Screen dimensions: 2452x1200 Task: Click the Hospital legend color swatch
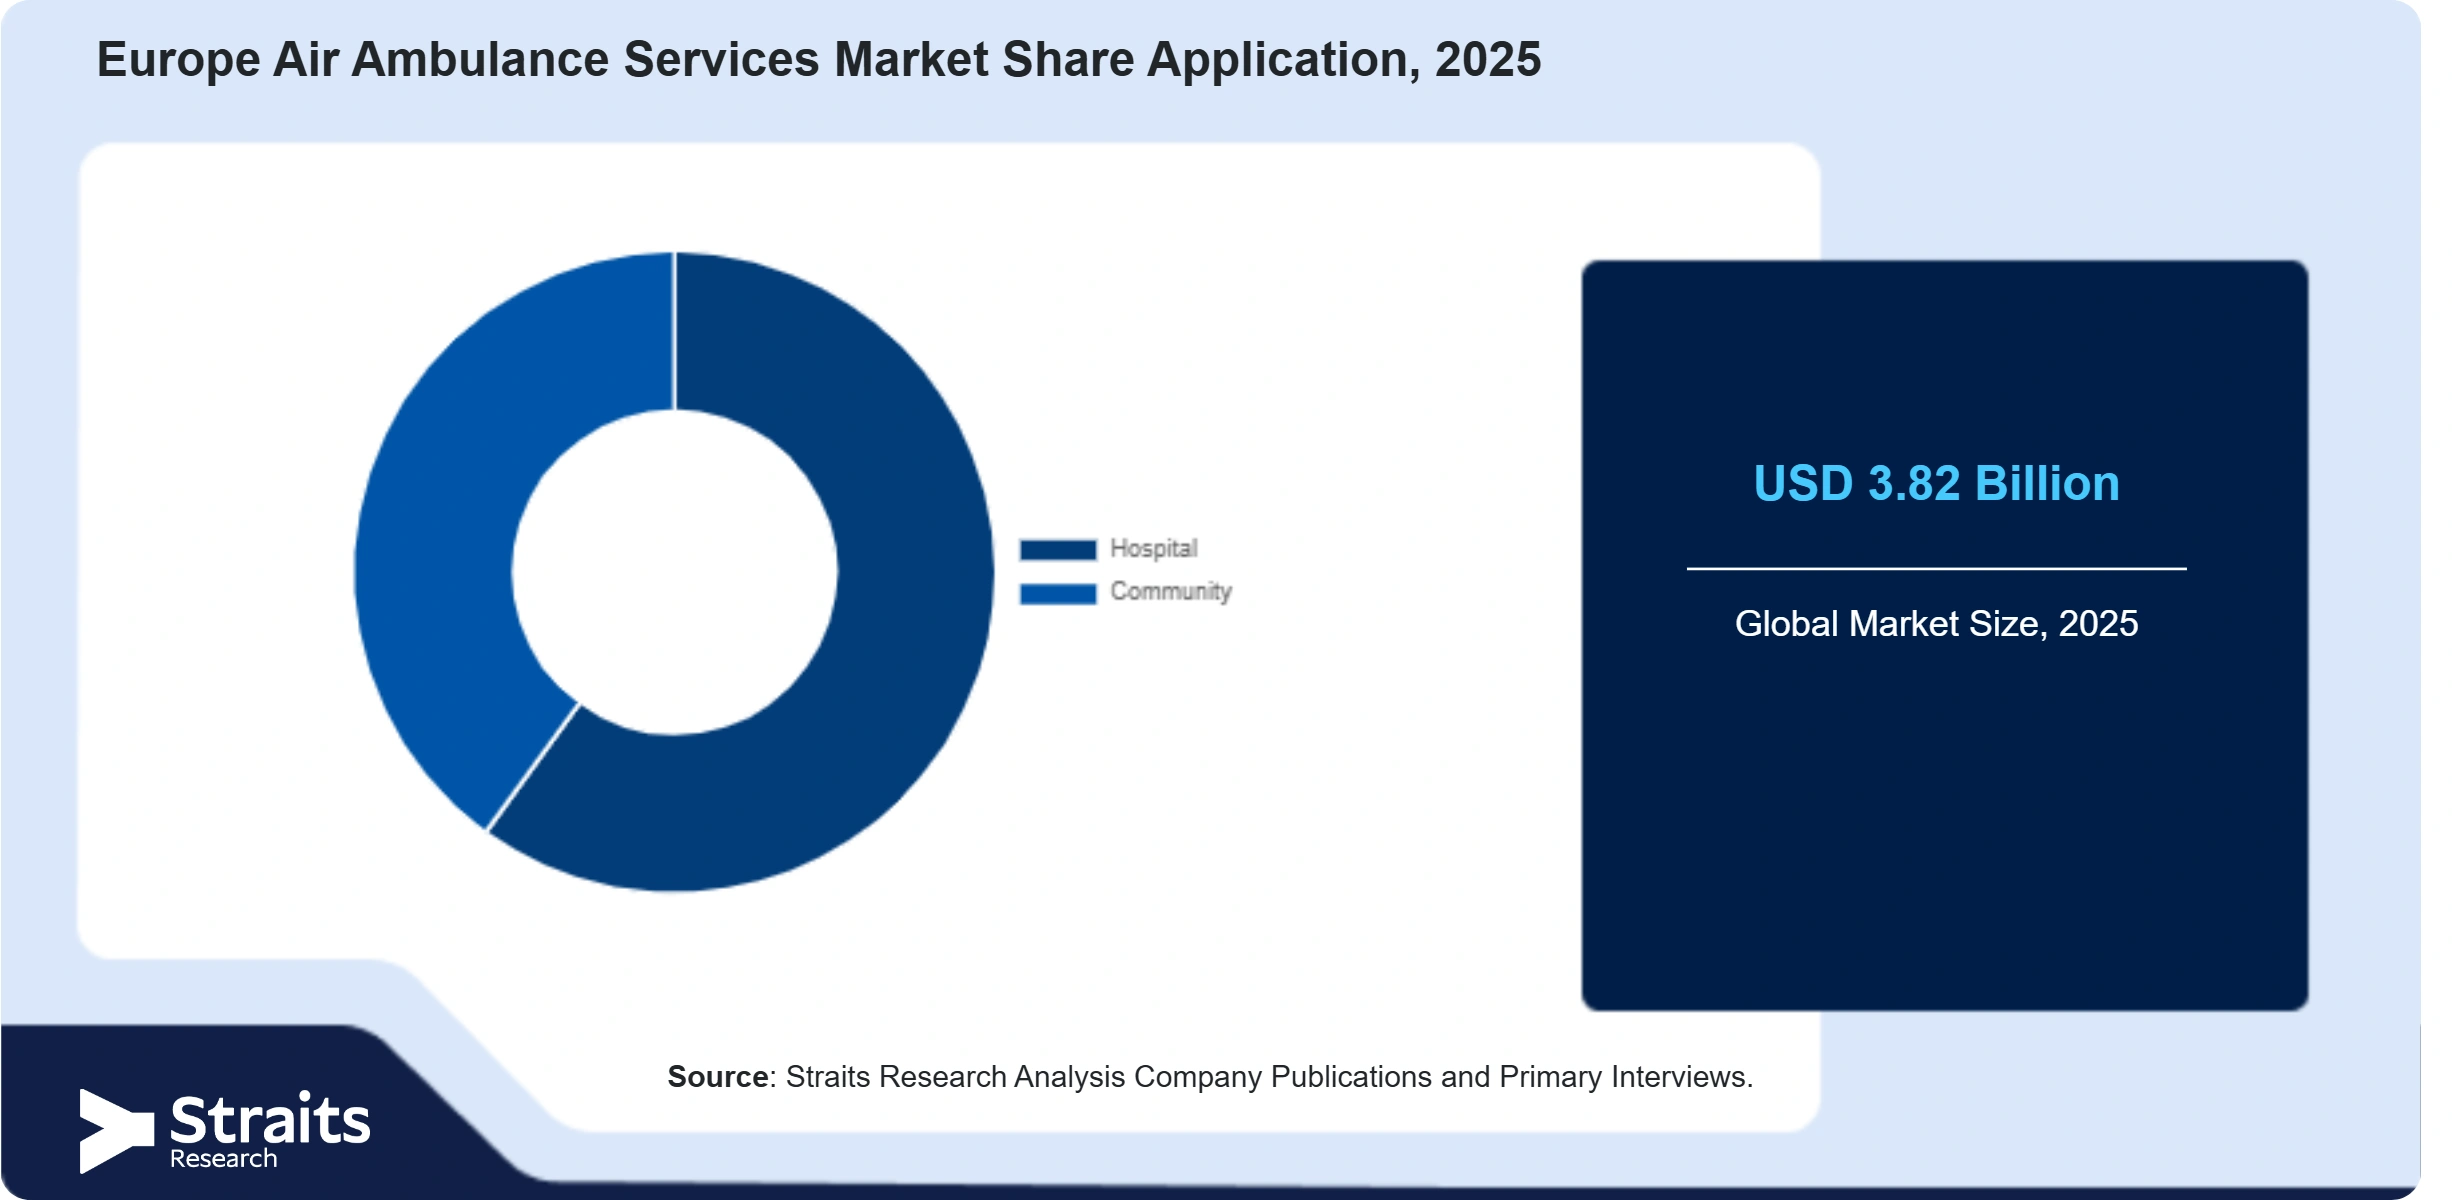pos(1058,549)
